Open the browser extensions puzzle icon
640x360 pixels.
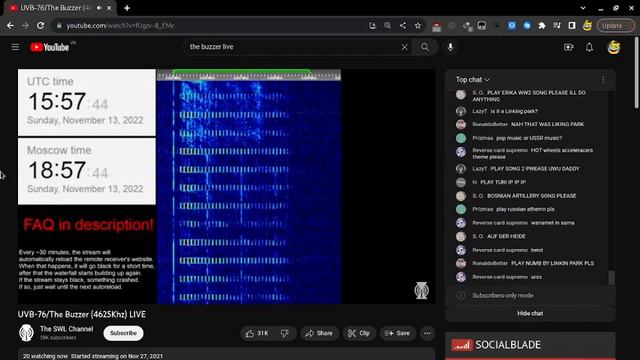(x=542, y=25)
